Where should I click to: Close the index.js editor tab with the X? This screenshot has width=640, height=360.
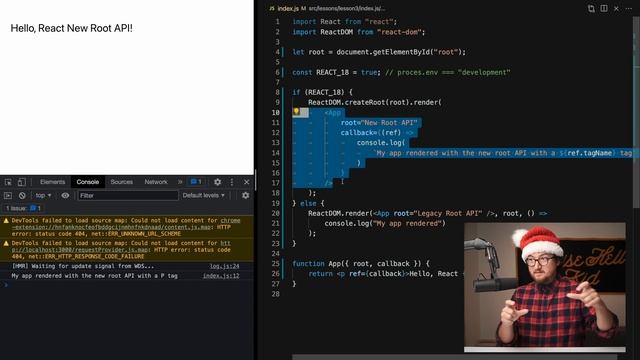pyautogui.click(x=616, y=8)
